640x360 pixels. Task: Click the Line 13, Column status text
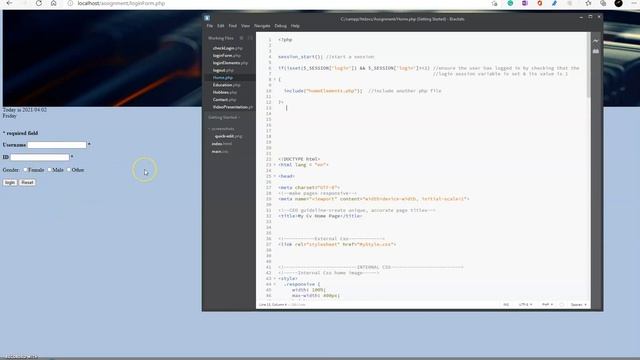coord(273,304)
